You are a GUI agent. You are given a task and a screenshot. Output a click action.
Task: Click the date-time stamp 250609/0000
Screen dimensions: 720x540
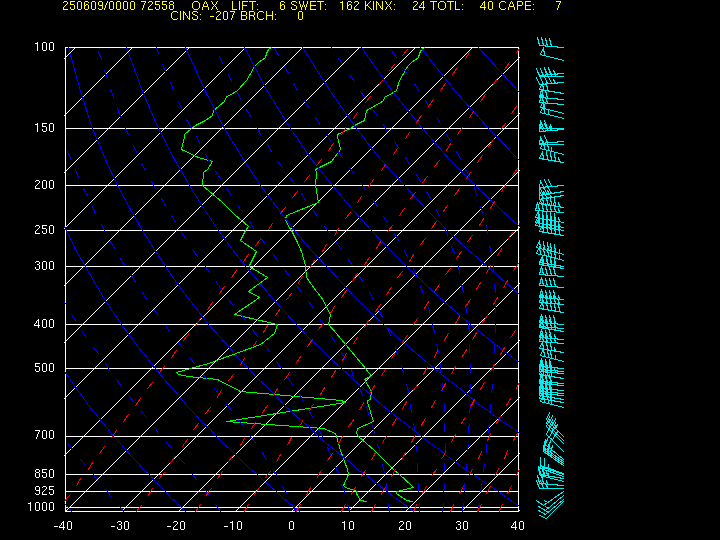99,6
